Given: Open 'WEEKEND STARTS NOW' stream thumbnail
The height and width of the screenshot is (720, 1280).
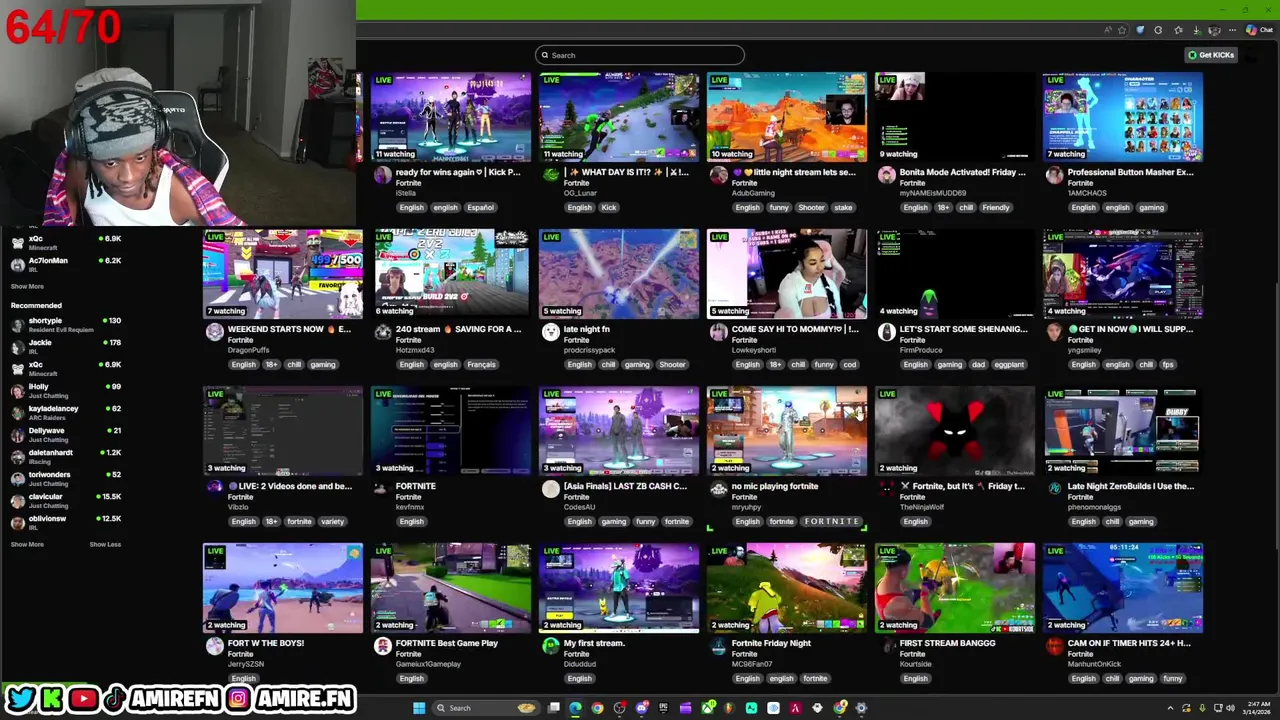Looking at the screenshot, I should 283,273.
